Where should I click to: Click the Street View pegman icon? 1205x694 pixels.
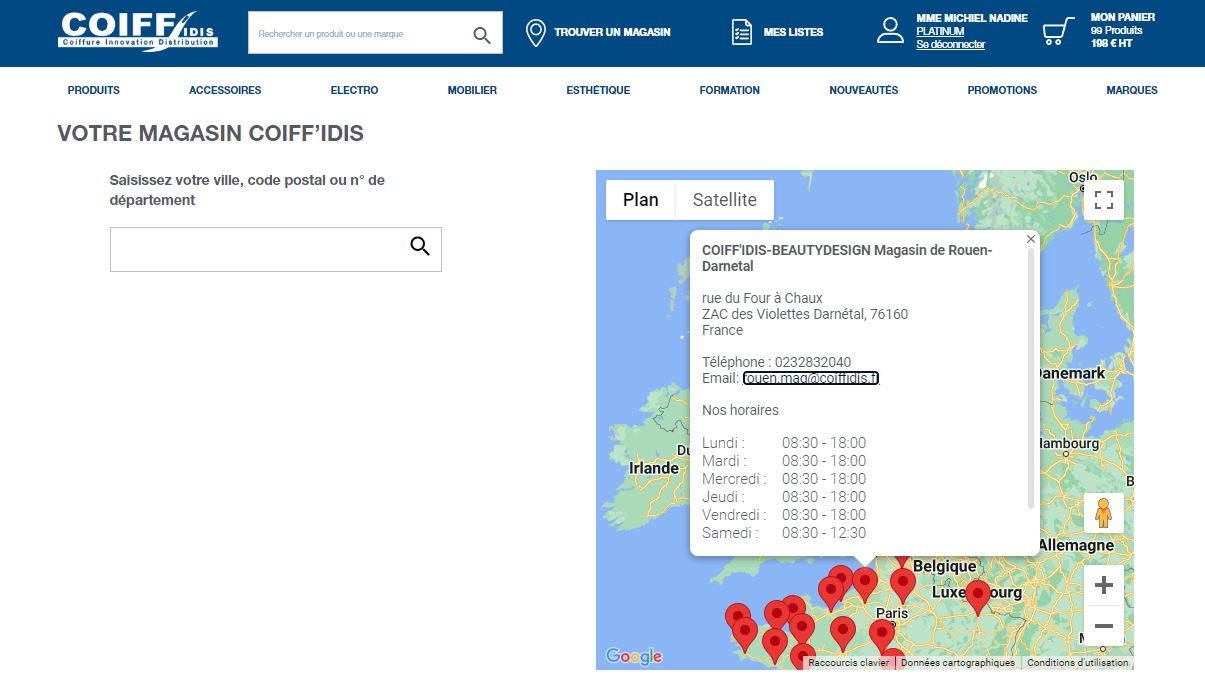(x=1104, y=513)
